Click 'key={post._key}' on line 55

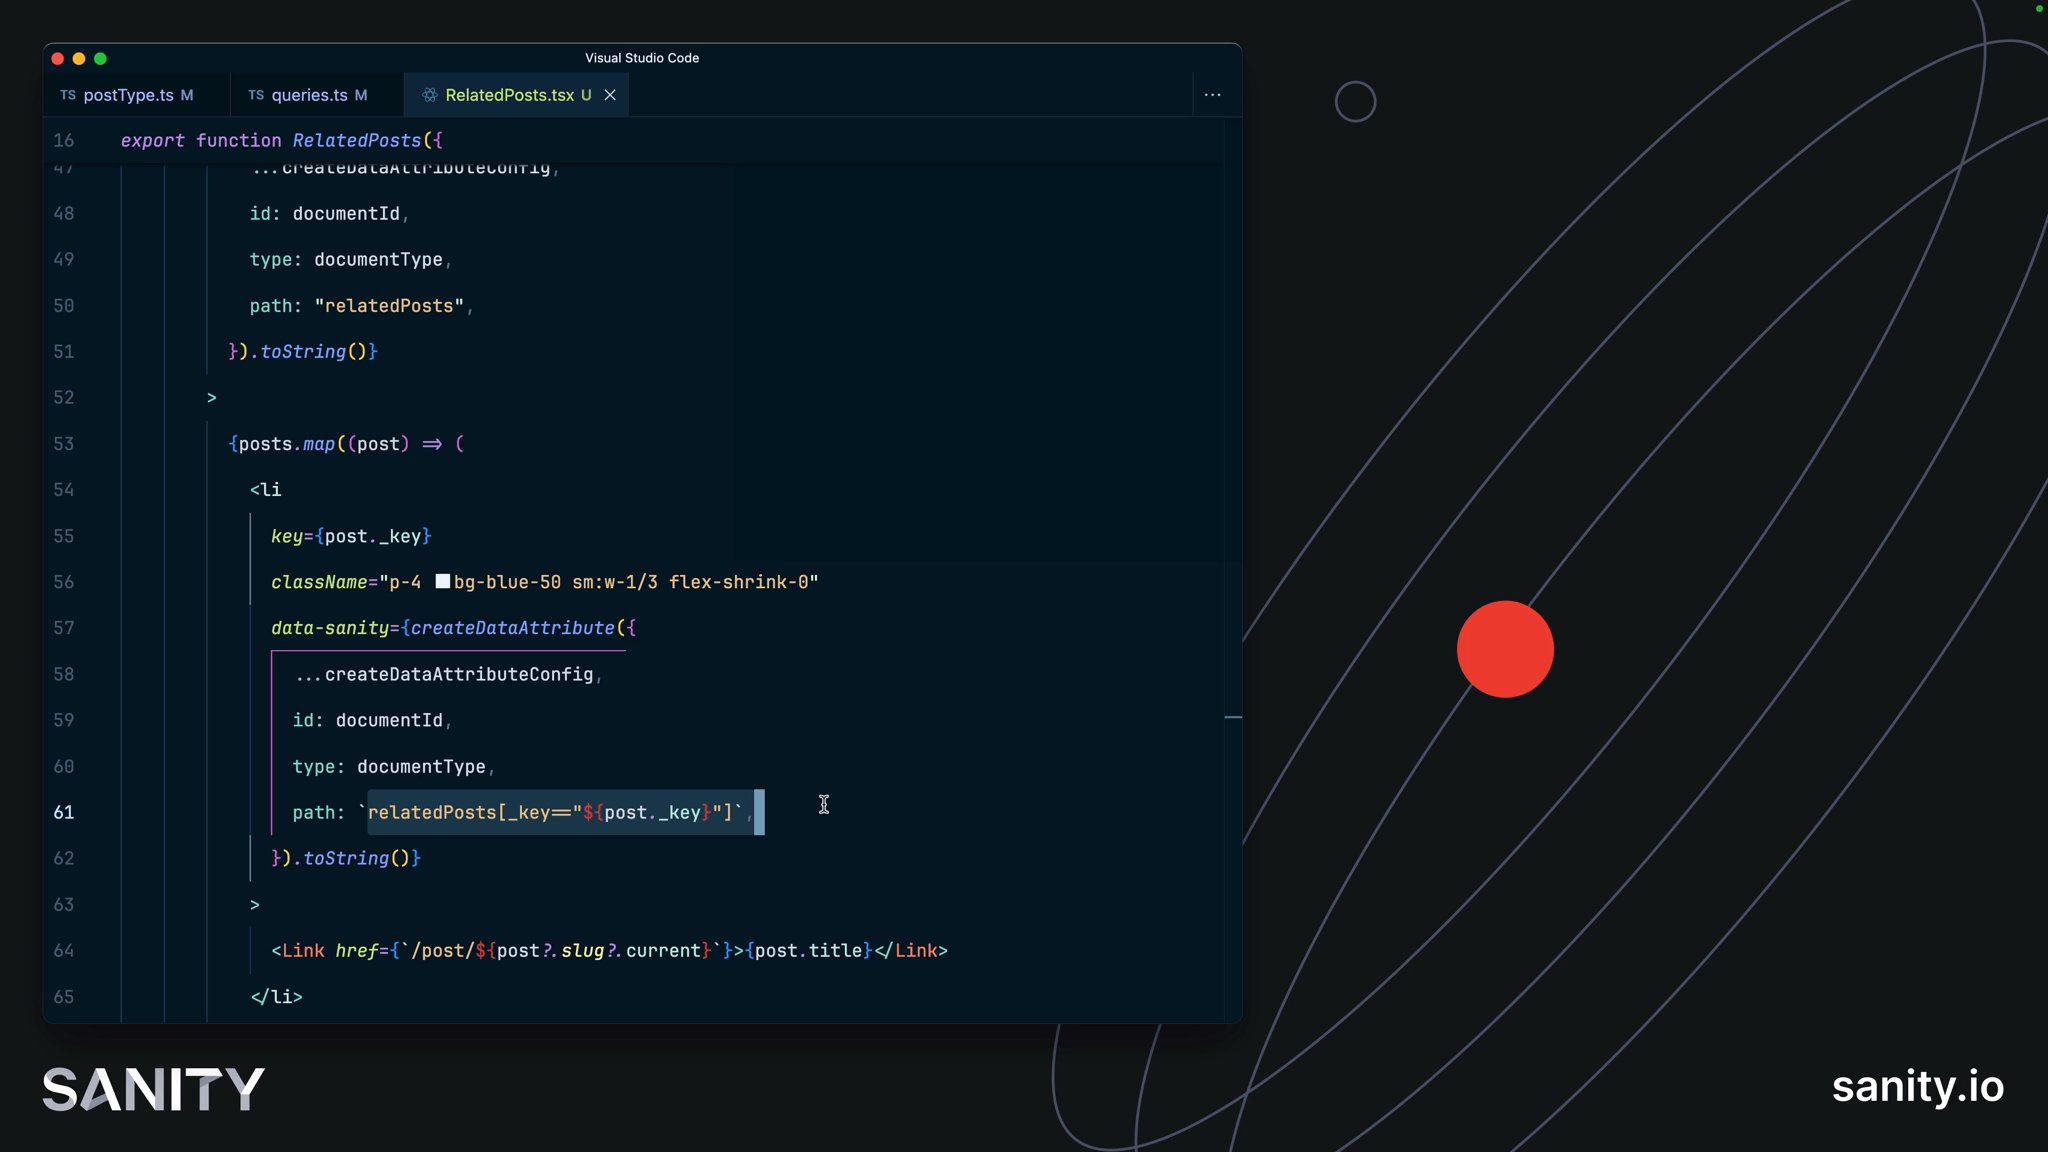point(351,536)
